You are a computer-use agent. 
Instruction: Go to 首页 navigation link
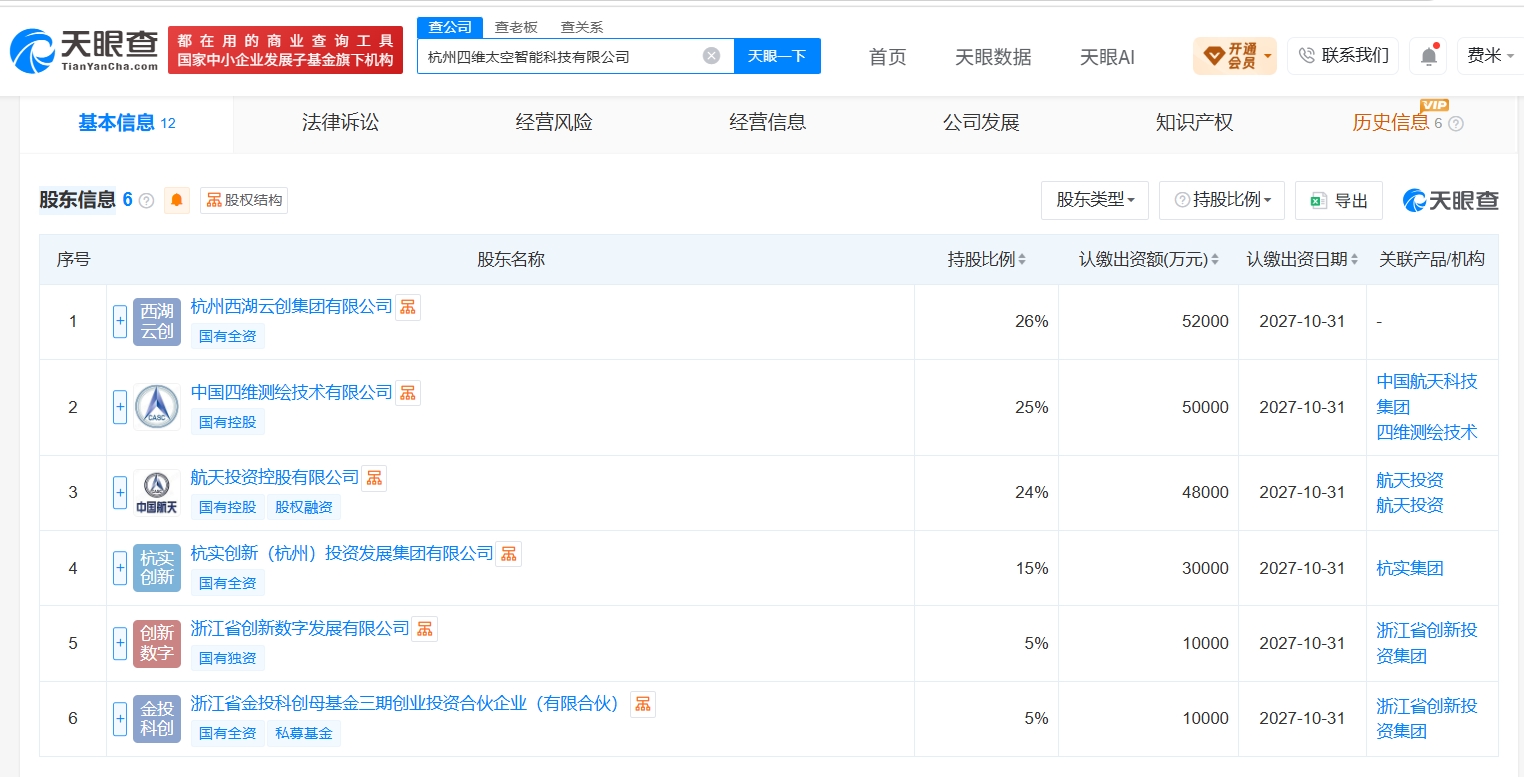click(887, 57)
